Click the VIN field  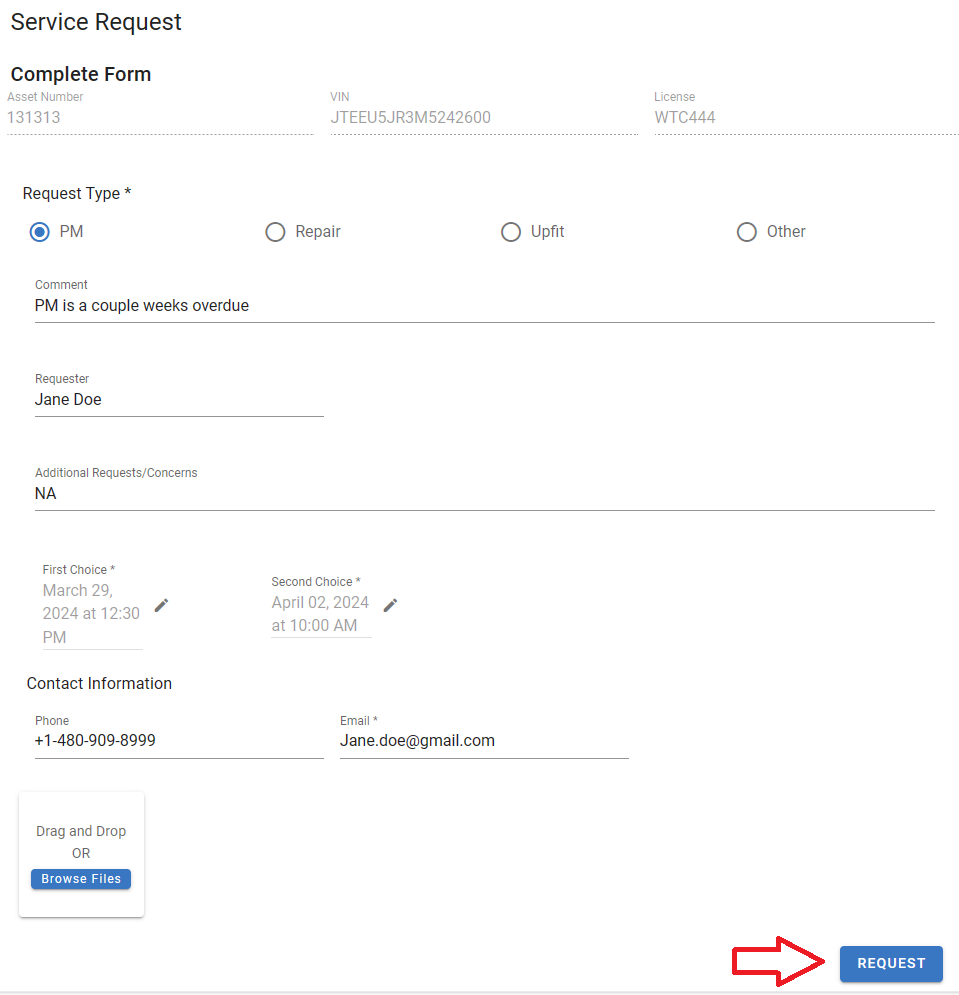[x=482, y=118]
